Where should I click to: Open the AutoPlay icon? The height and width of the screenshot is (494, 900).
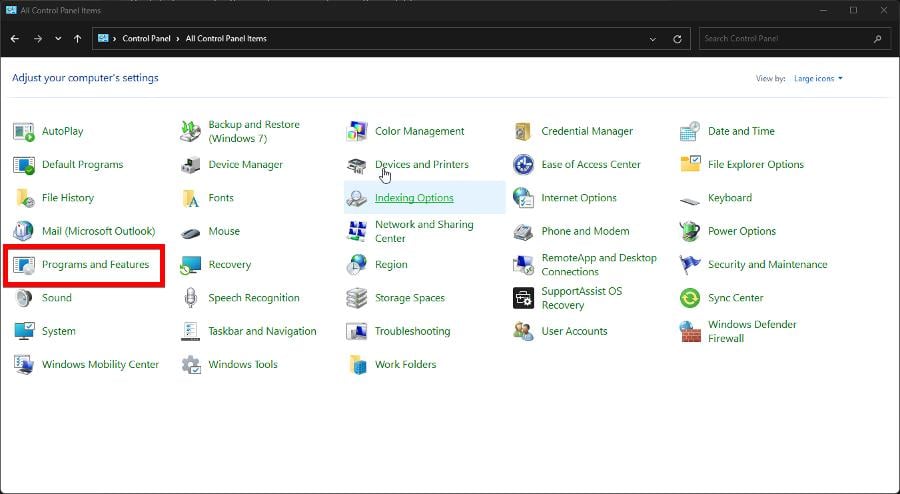(24, 131)
